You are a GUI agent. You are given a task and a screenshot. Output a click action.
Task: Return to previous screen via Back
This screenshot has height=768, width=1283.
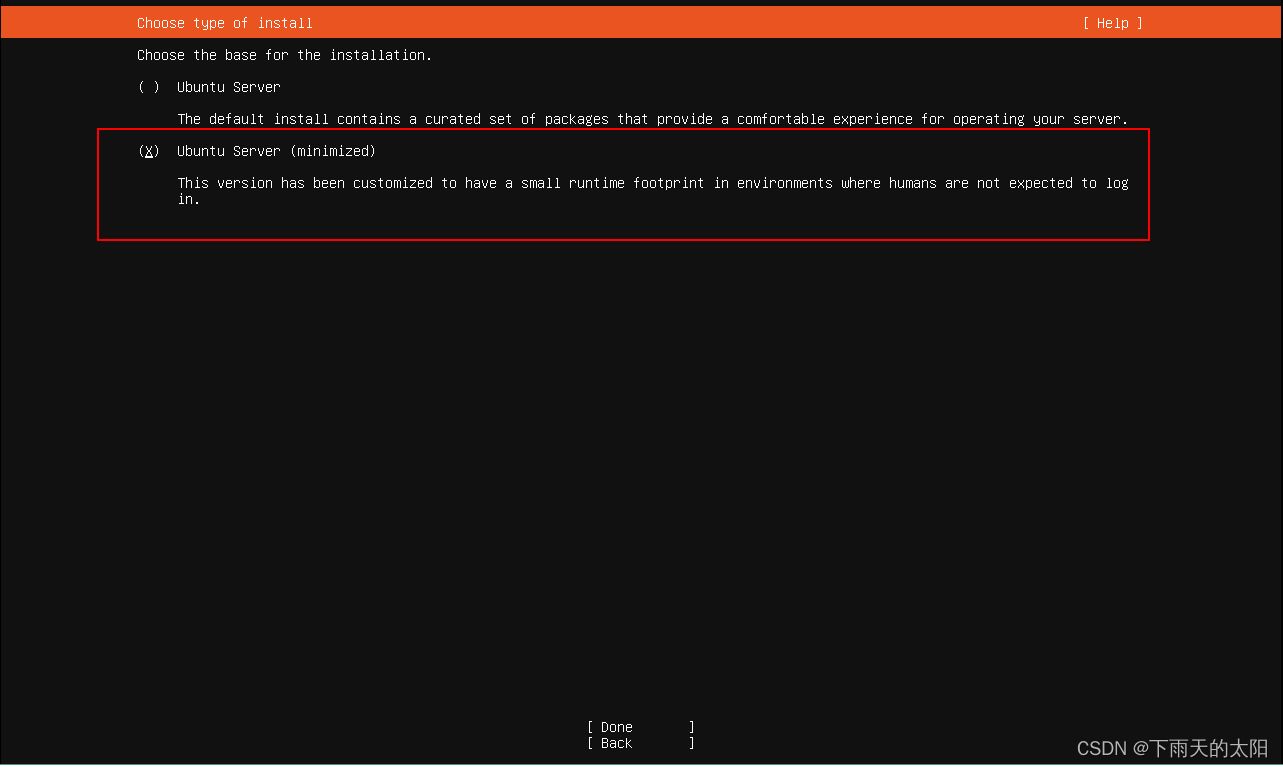pyautogui.click(x=615, y=743)
